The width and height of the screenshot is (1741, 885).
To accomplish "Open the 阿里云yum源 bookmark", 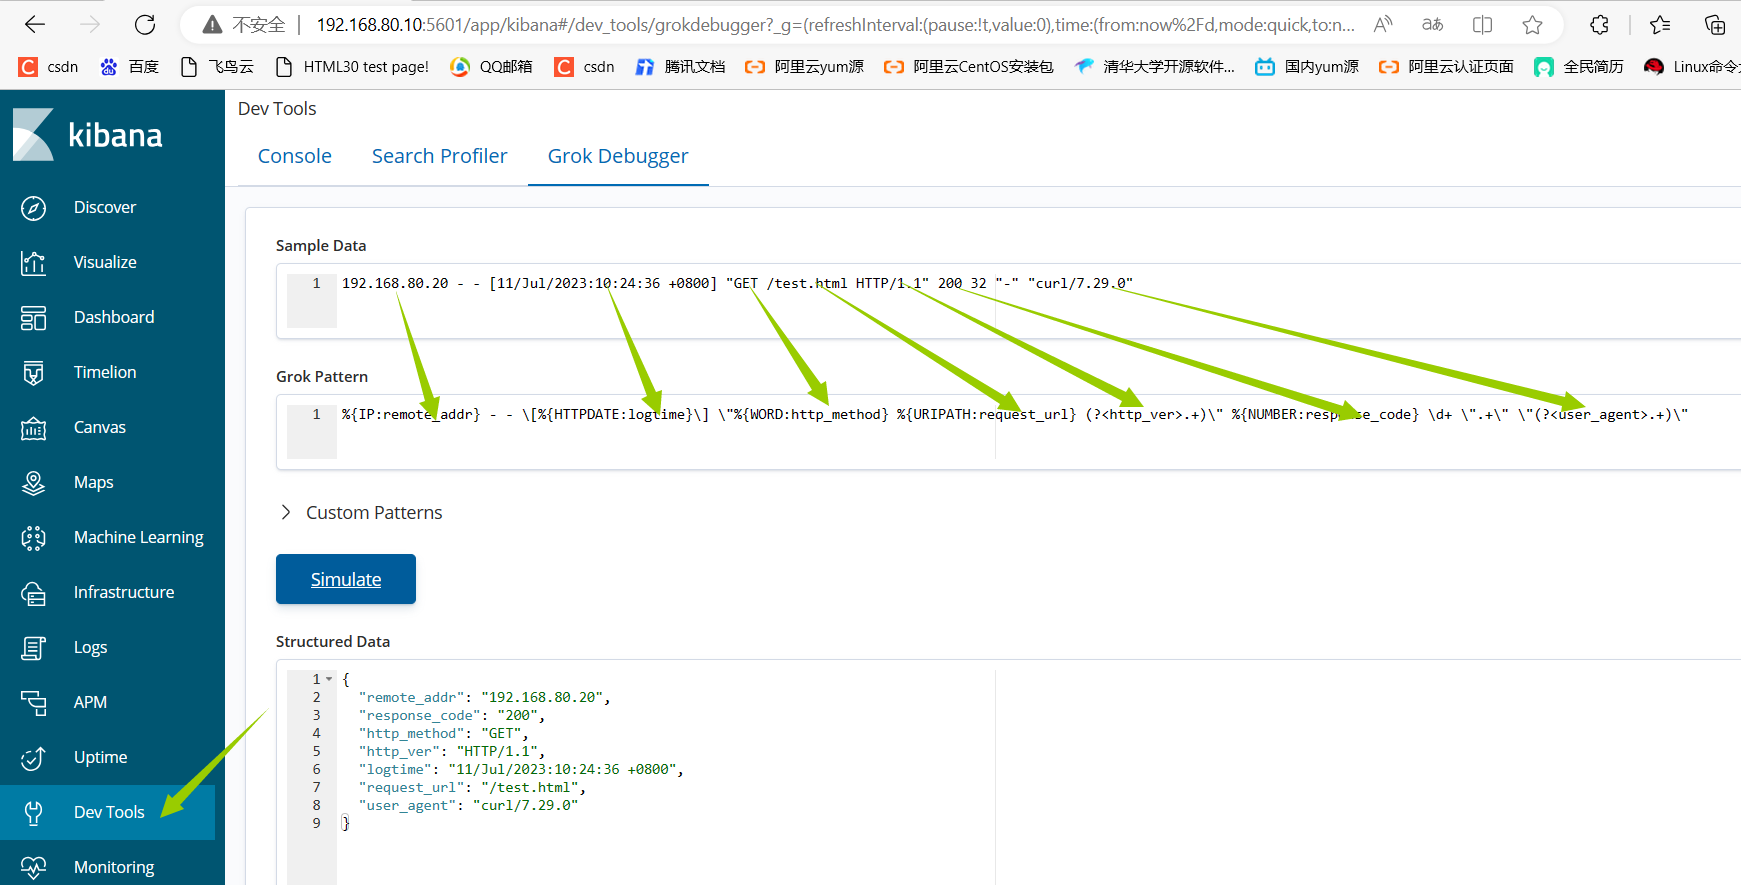I will pyautogui.click(x=805, y=67).
